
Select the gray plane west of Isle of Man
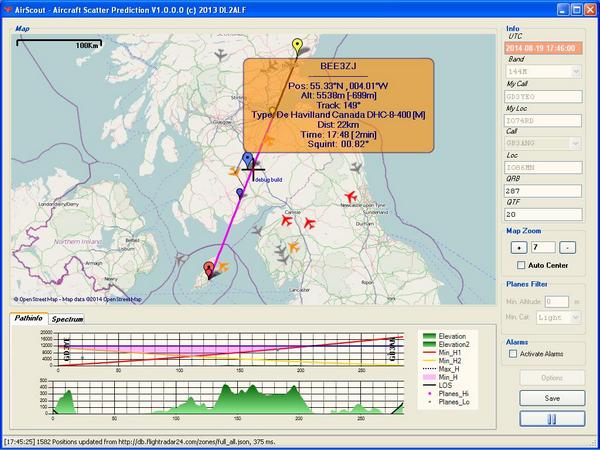(x=181, y=259)
